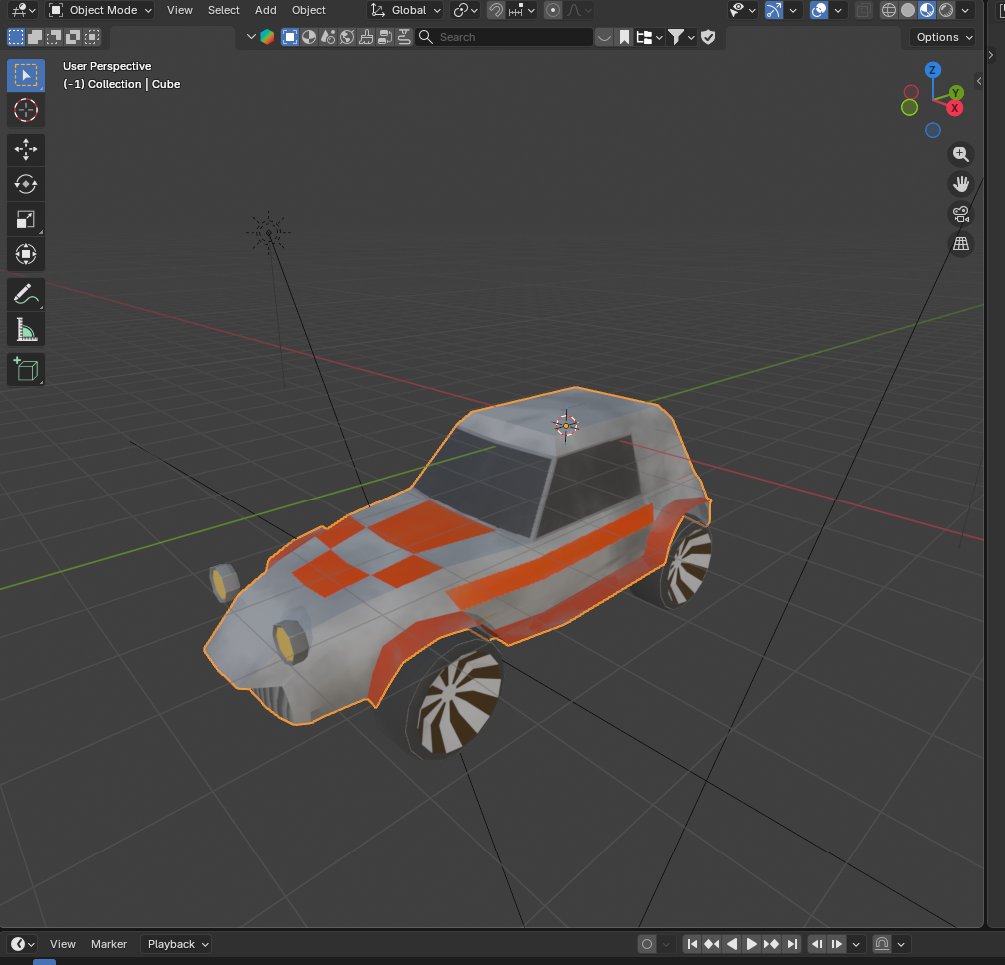The width and height of the screenshot is (1005, 965).
Task: Set select mode to new selection
Action: [16, 37]
